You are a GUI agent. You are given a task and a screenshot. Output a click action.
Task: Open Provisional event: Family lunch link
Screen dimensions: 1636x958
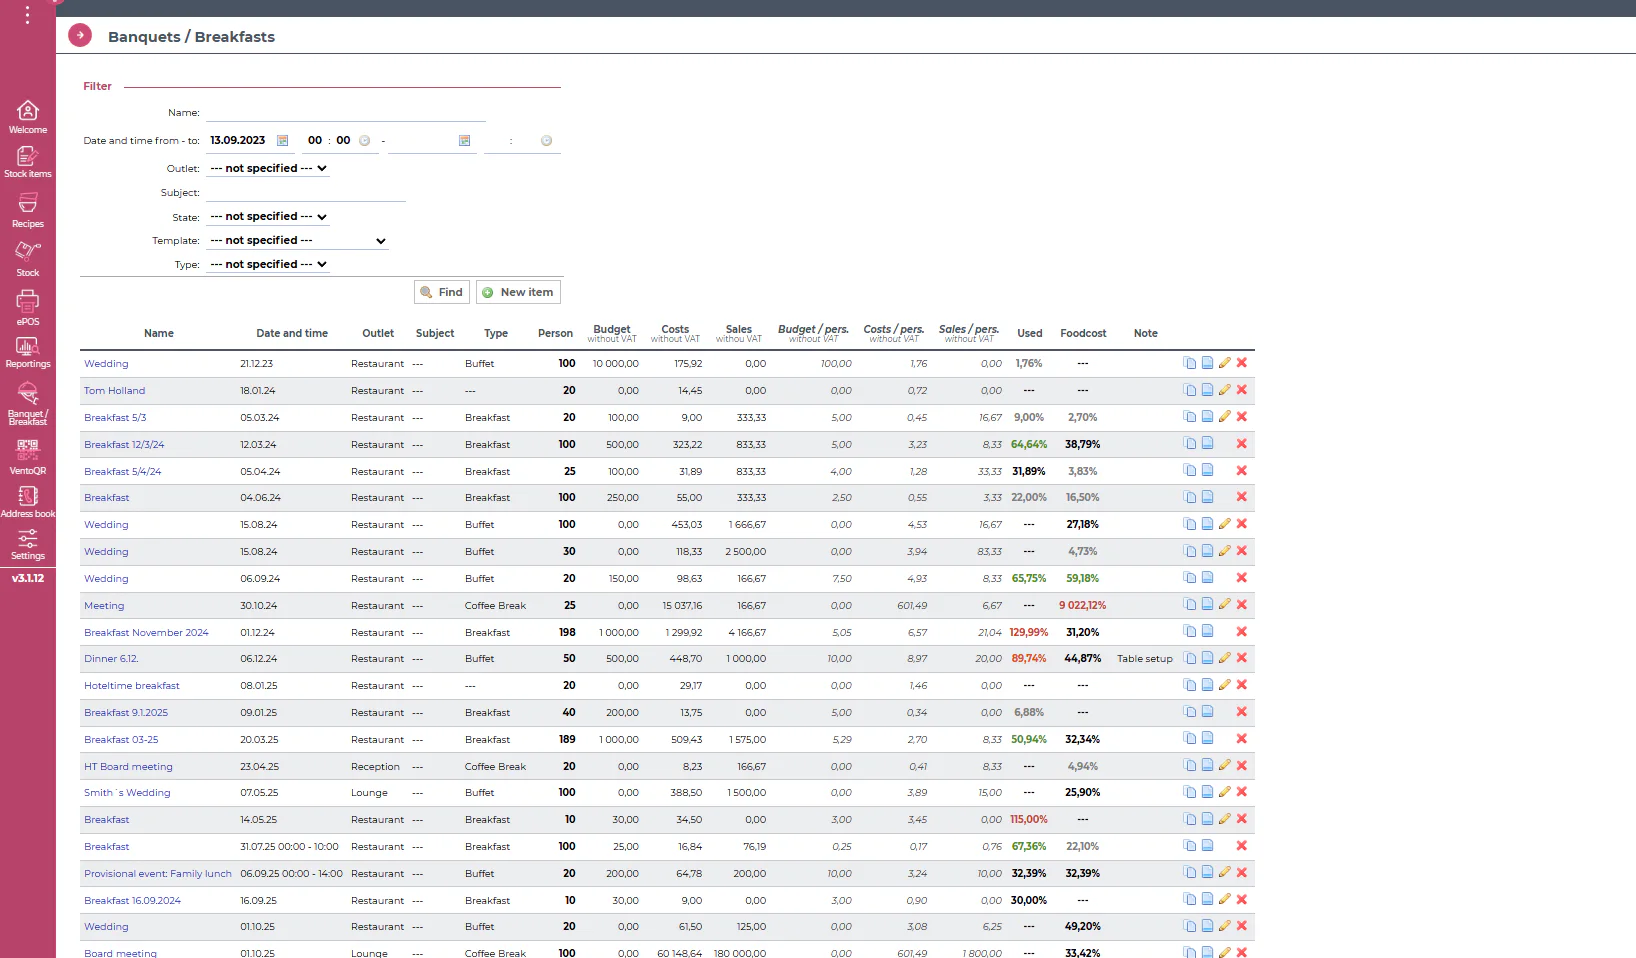coord(158,874)
